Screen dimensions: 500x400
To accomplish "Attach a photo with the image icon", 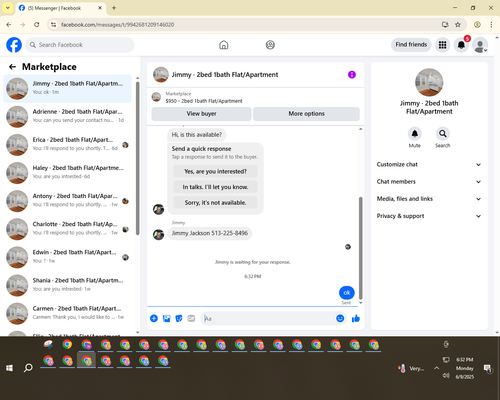I will point(166,318).
